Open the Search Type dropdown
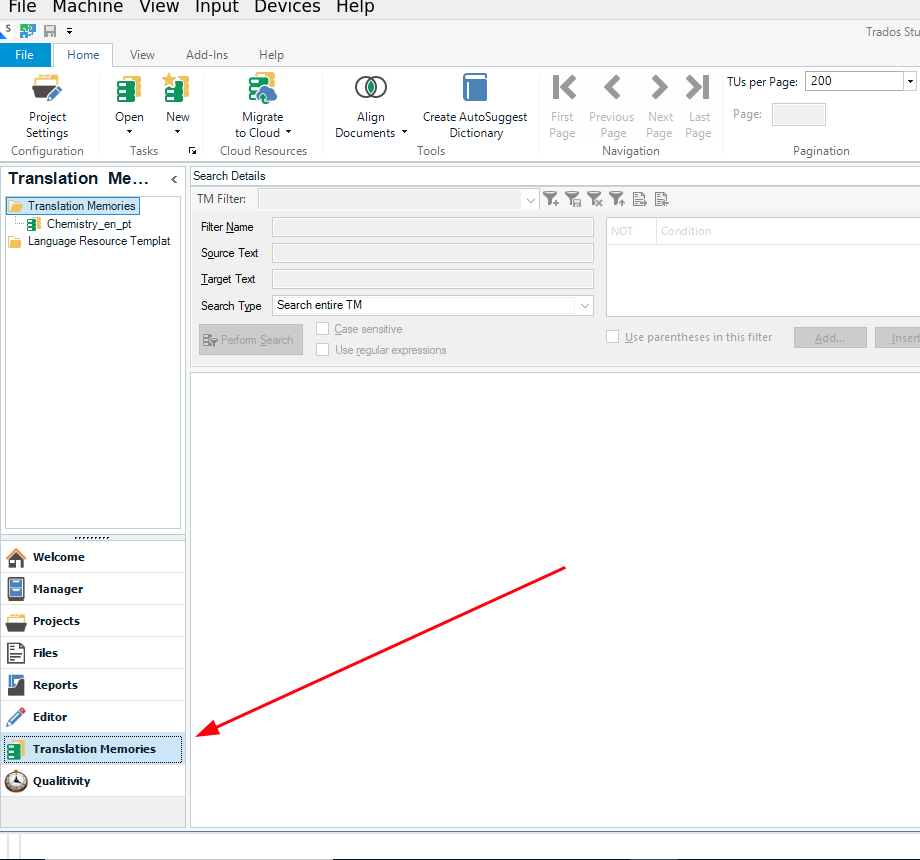Viewport: 920px width, 860px height. [584, 306]
